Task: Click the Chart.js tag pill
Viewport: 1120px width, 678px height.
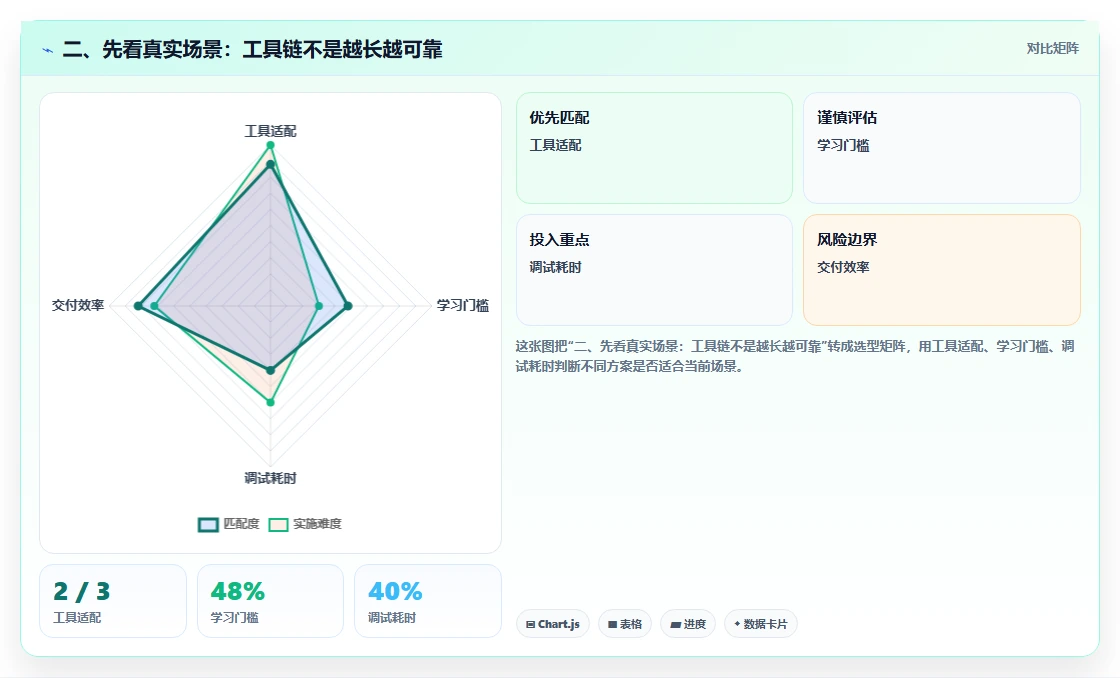Action: 552,624
